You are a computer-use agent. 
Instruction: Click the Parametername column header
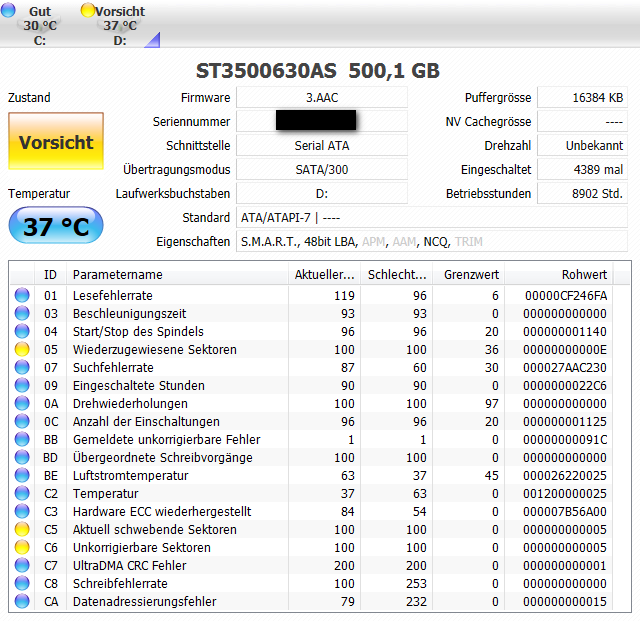coord(177,274)
